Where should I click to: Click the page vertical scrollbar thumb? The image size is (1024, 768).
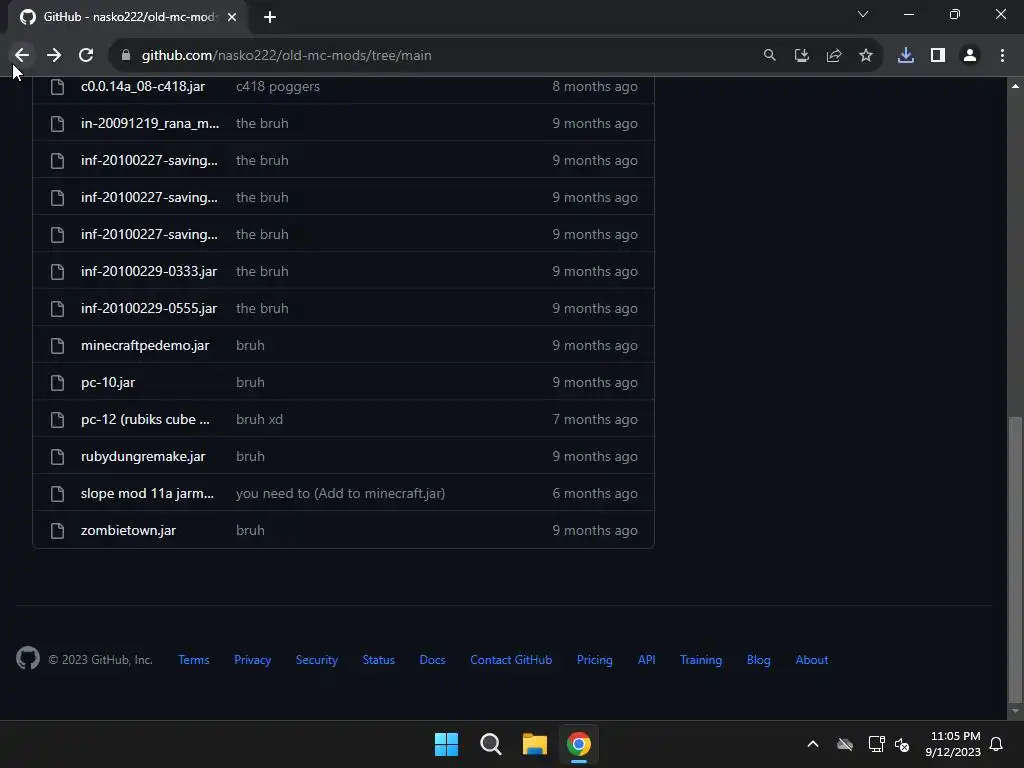tap(1015, 558)
